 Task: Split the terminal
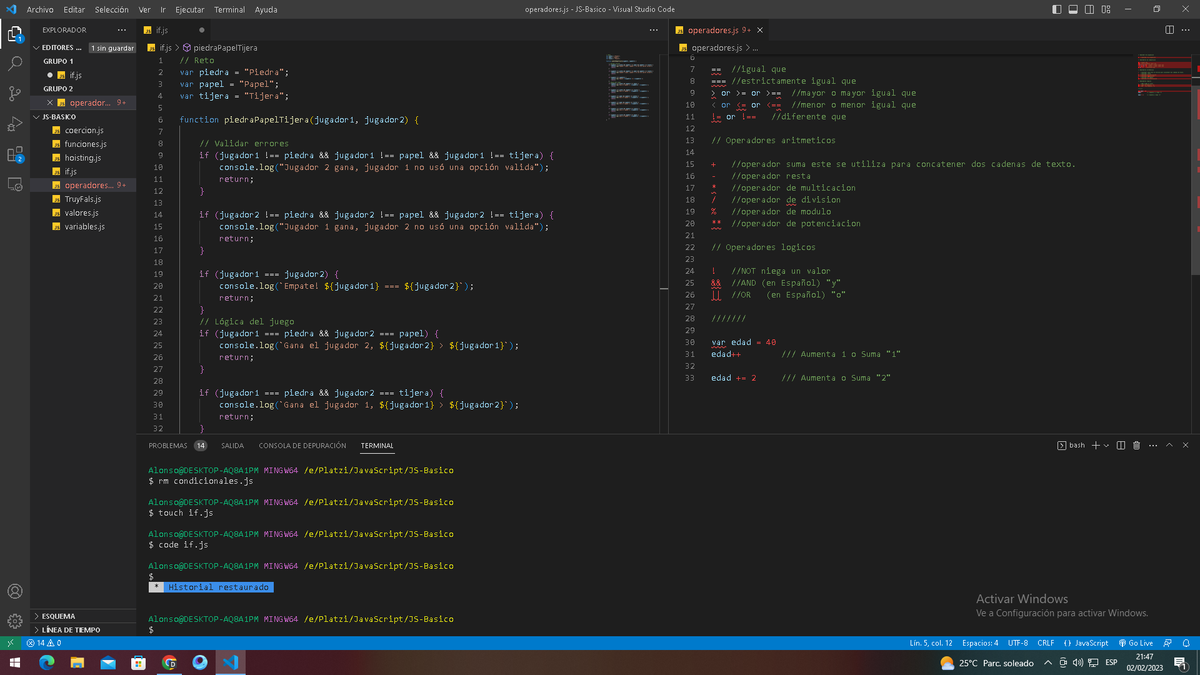(x=1121, y=445)
